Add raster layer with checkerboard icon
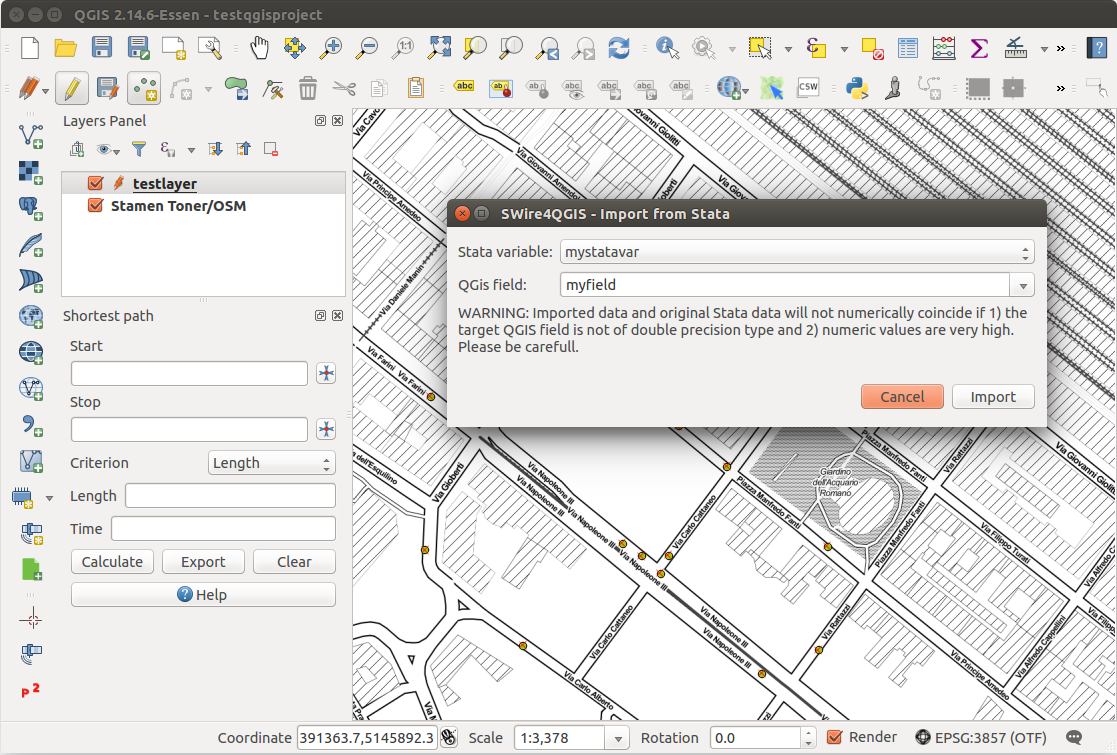The width and height of the screenshot is (1117, 755). (x=31, y=172)
